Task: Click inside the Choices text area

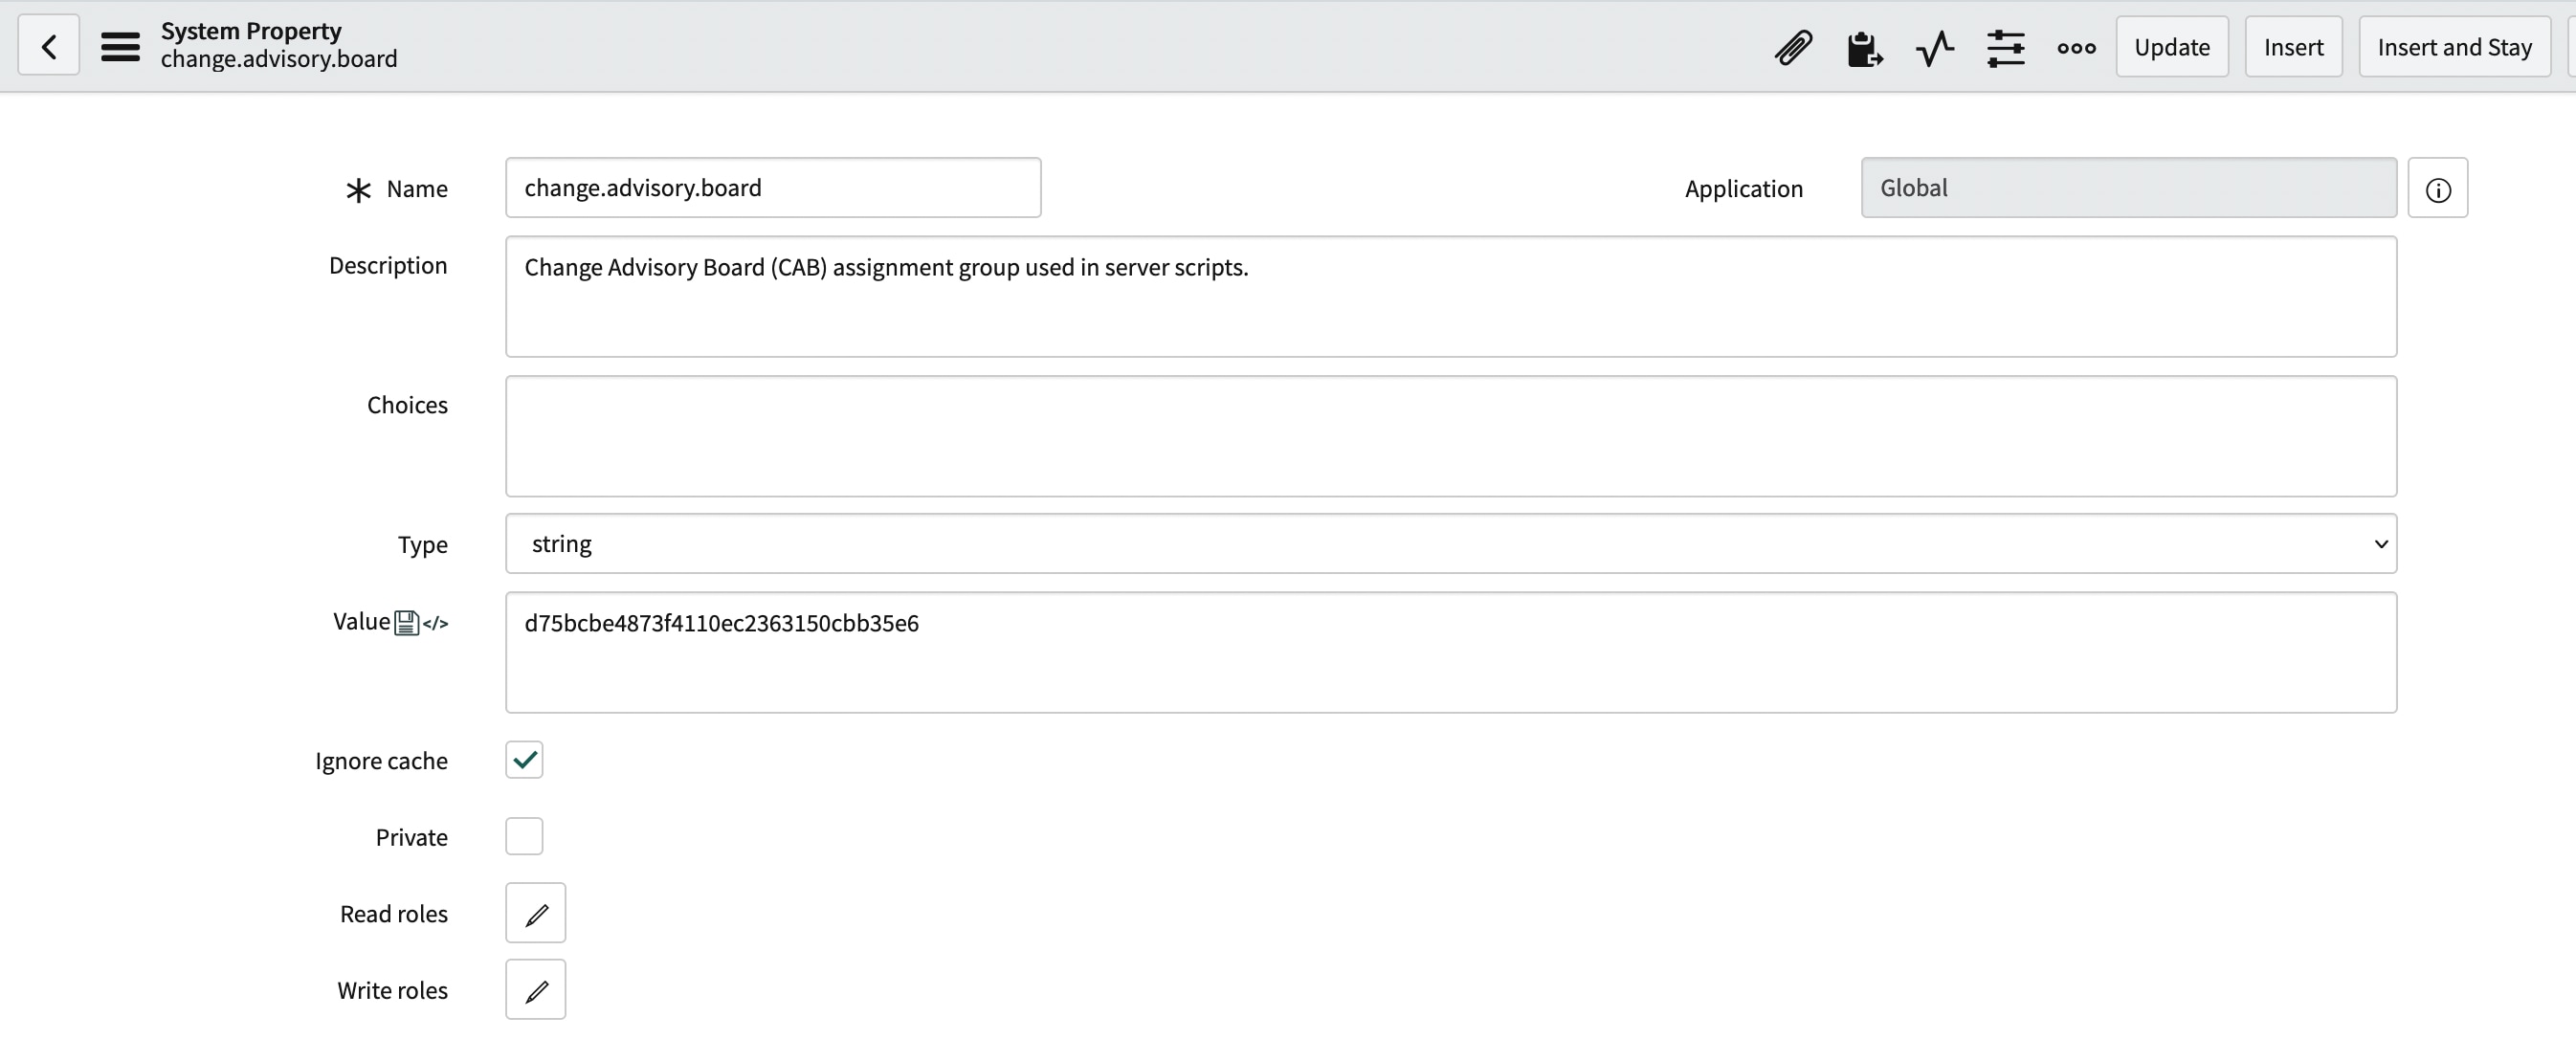Action: tap(1450, 436)
